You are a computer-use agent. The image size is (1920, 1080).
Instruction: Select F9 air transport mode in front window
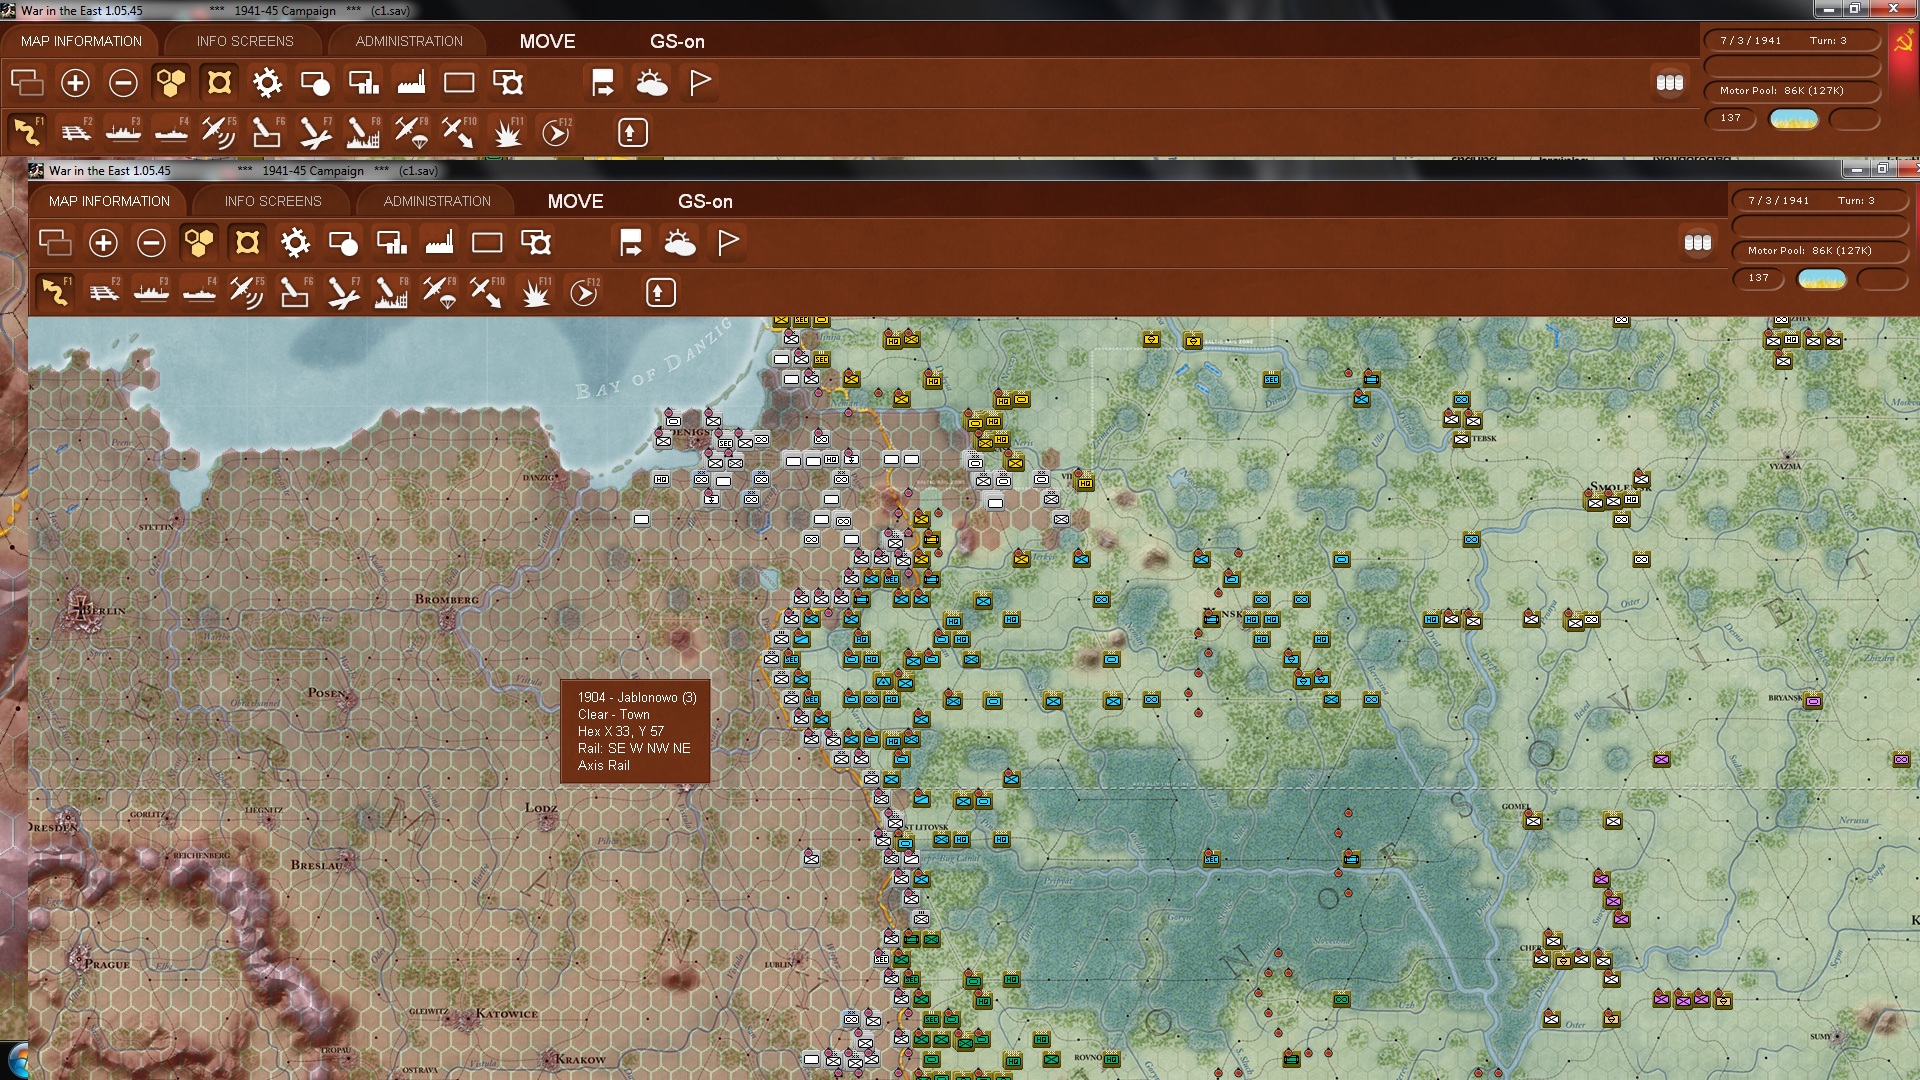pyautogui.click(x=439, y=292)
